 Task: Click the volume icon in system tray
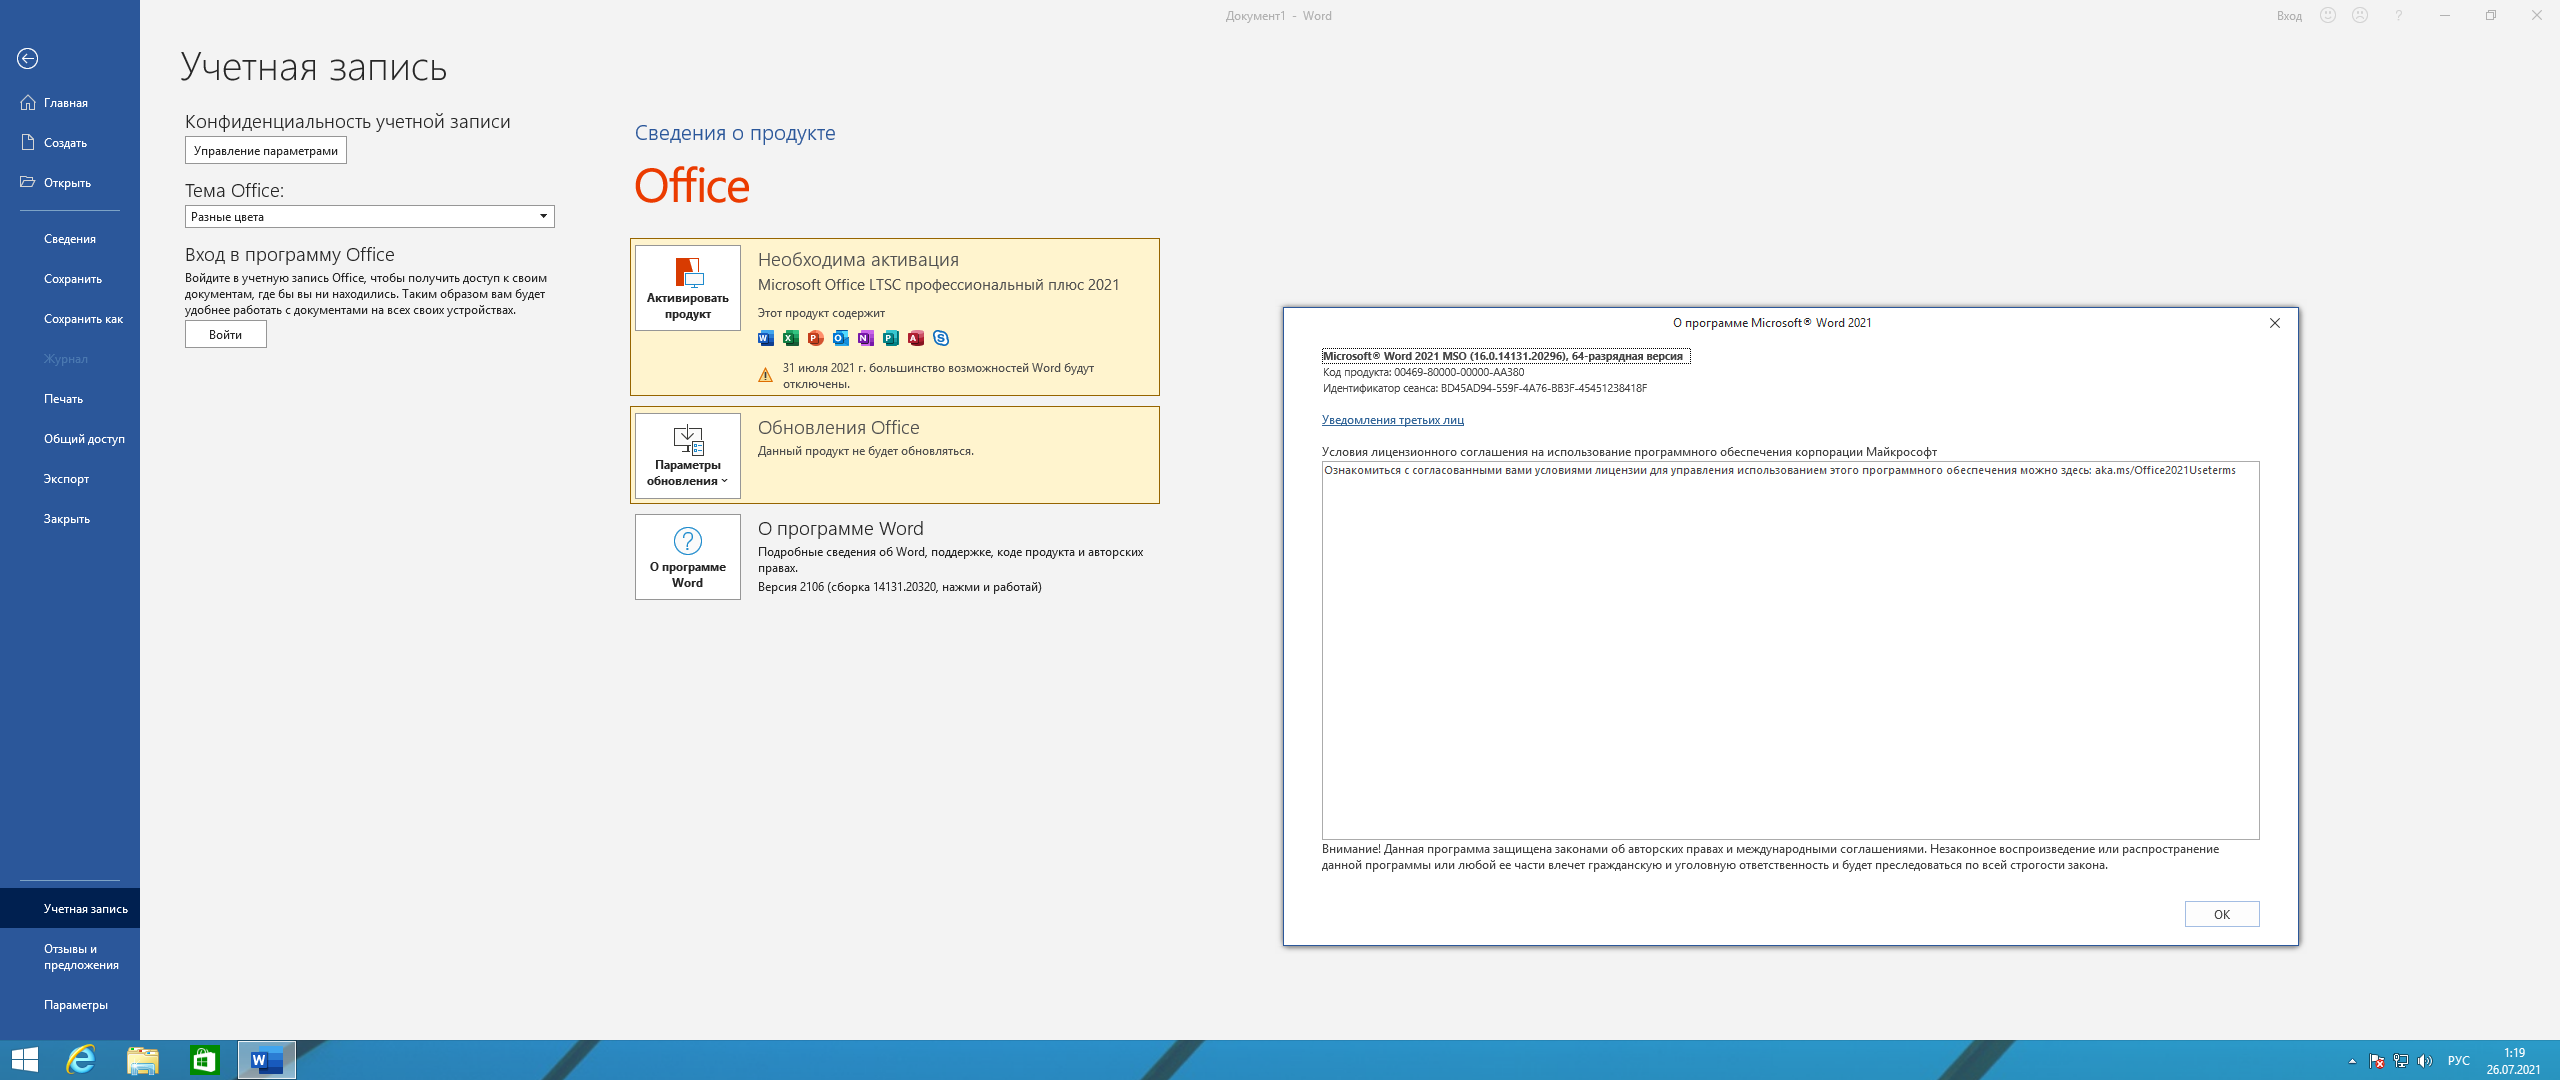click(x=2425, y=1061)
